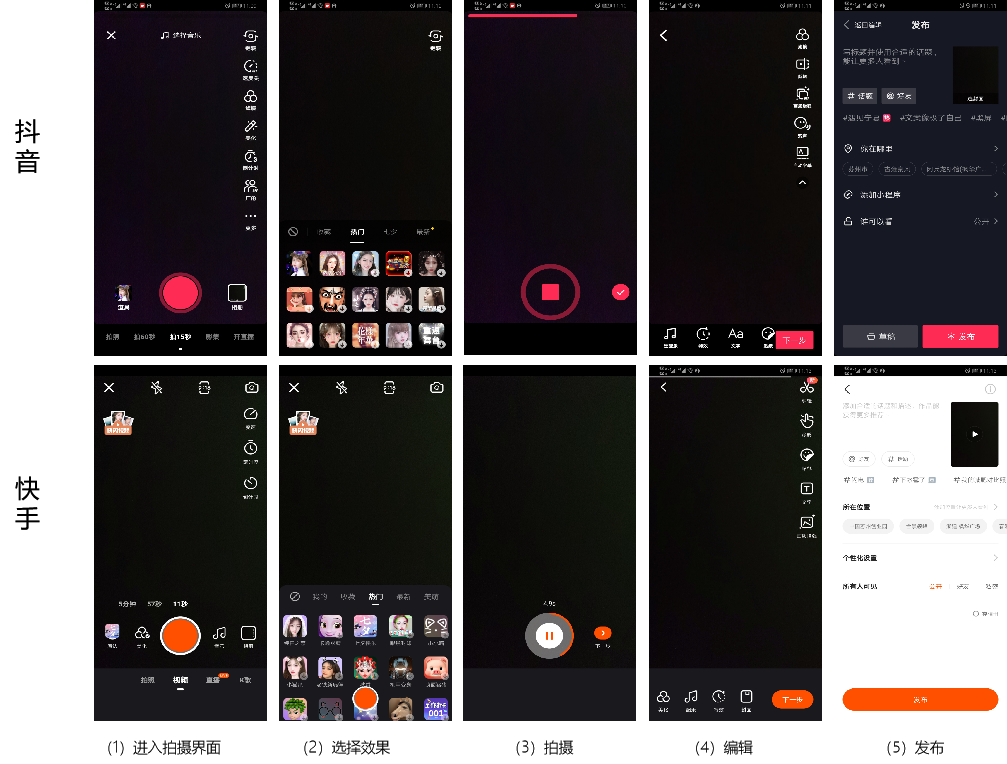Select the orange 公开 visibility option in Kuaishou
The width and height of the screenshot is (1007, 764).
click(x=936, y=586)
